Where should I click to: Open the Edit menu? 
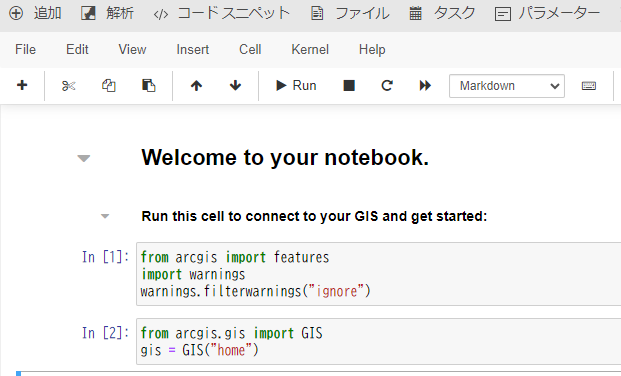click(x=77, y=50)
